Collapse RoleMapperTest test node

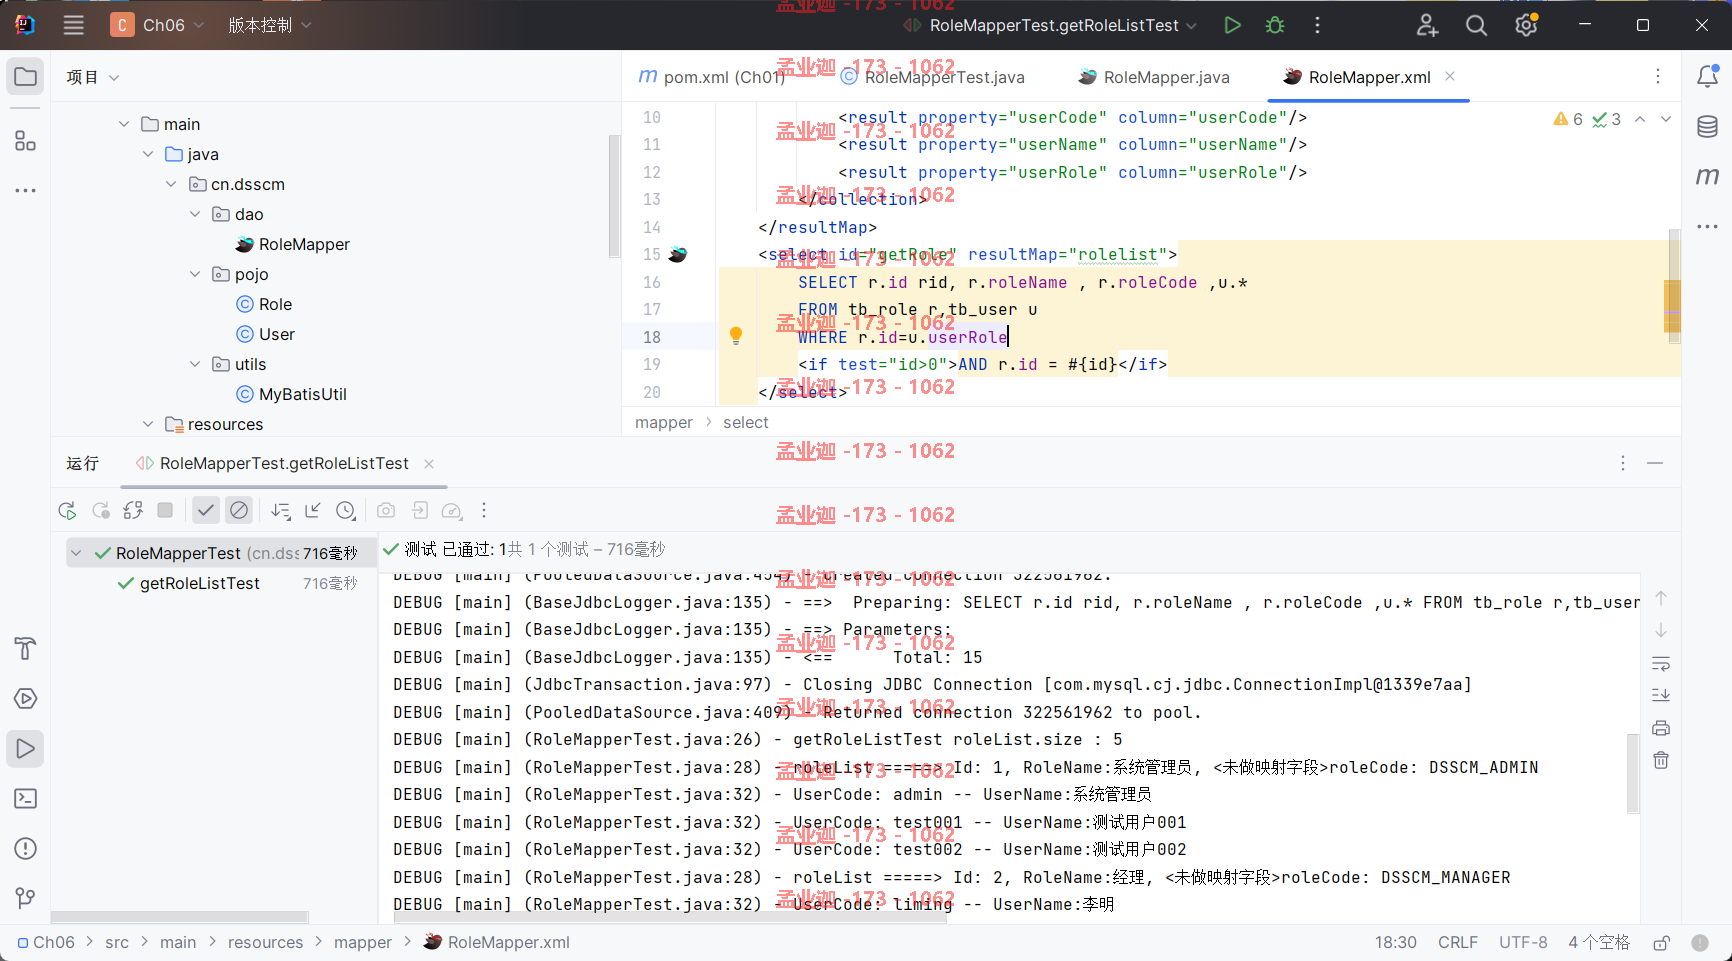(77, 553)
